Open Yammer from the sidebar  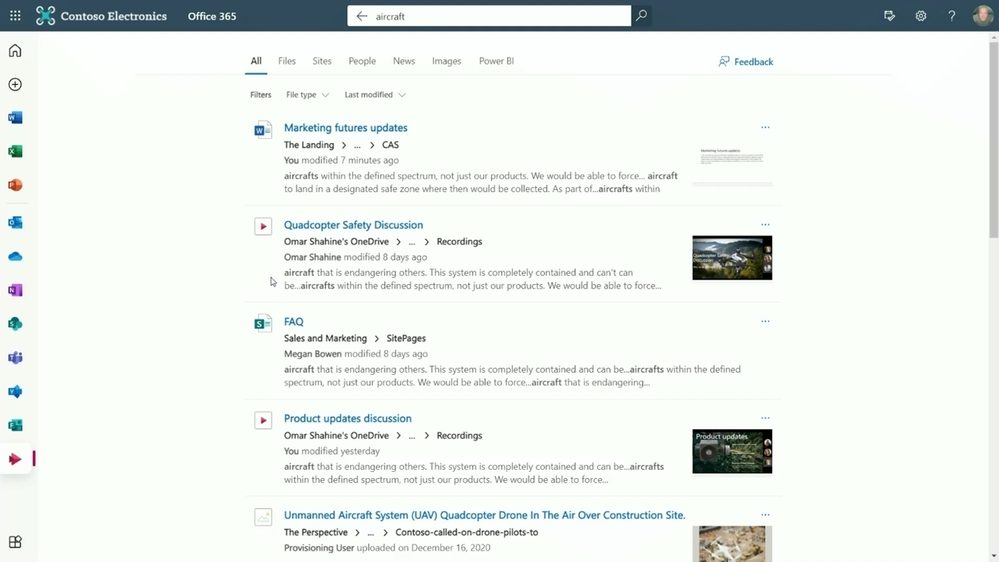tap(15, 392)
